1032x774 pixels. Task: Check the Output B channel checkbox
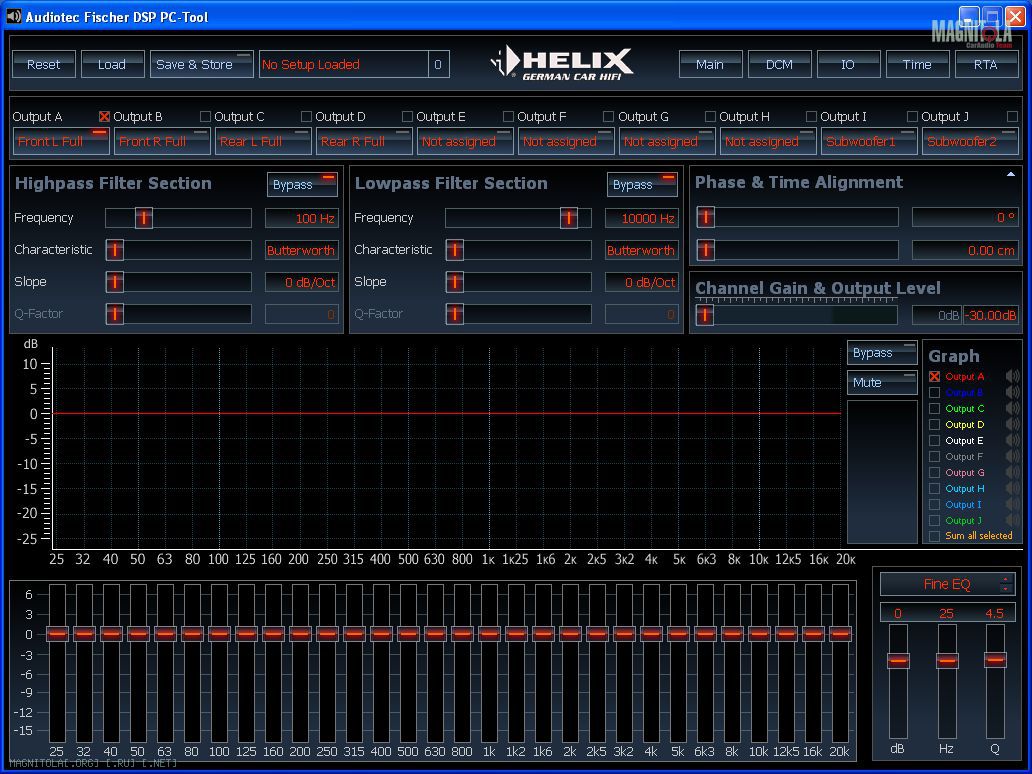coord(205,116)
